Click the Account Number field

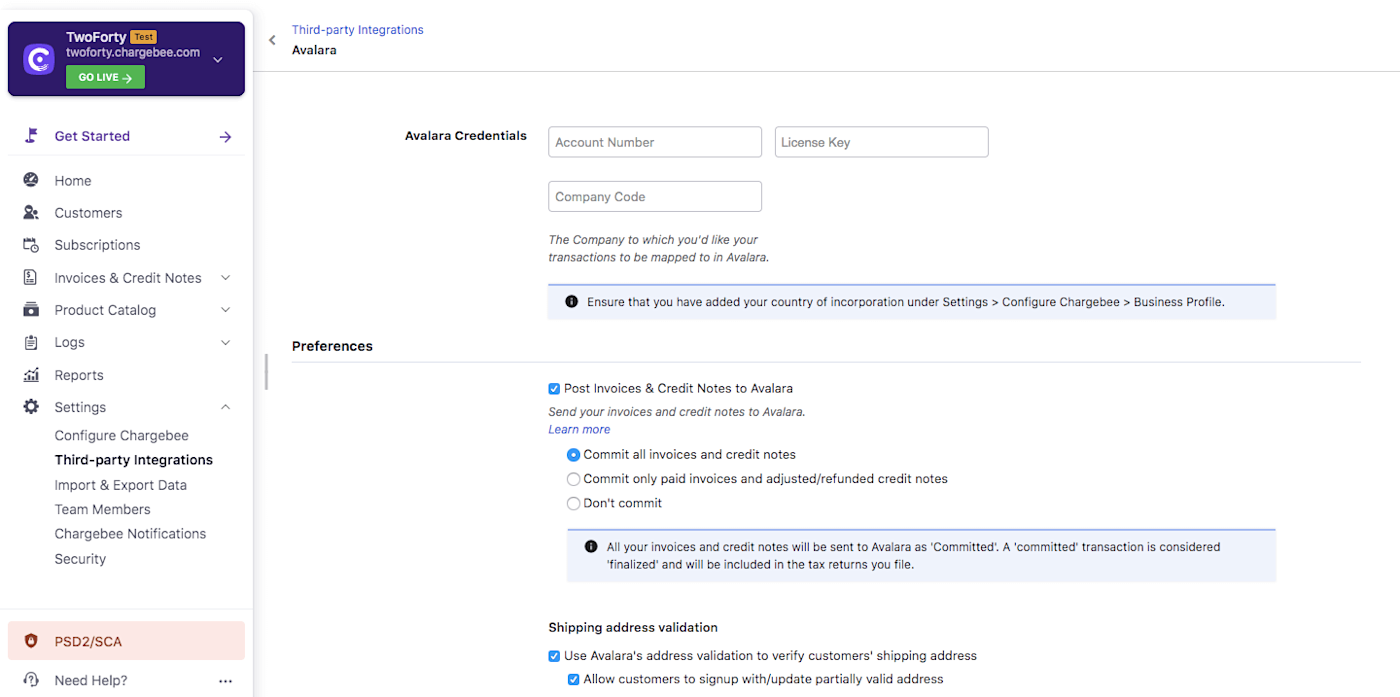(x=655, y=142)
